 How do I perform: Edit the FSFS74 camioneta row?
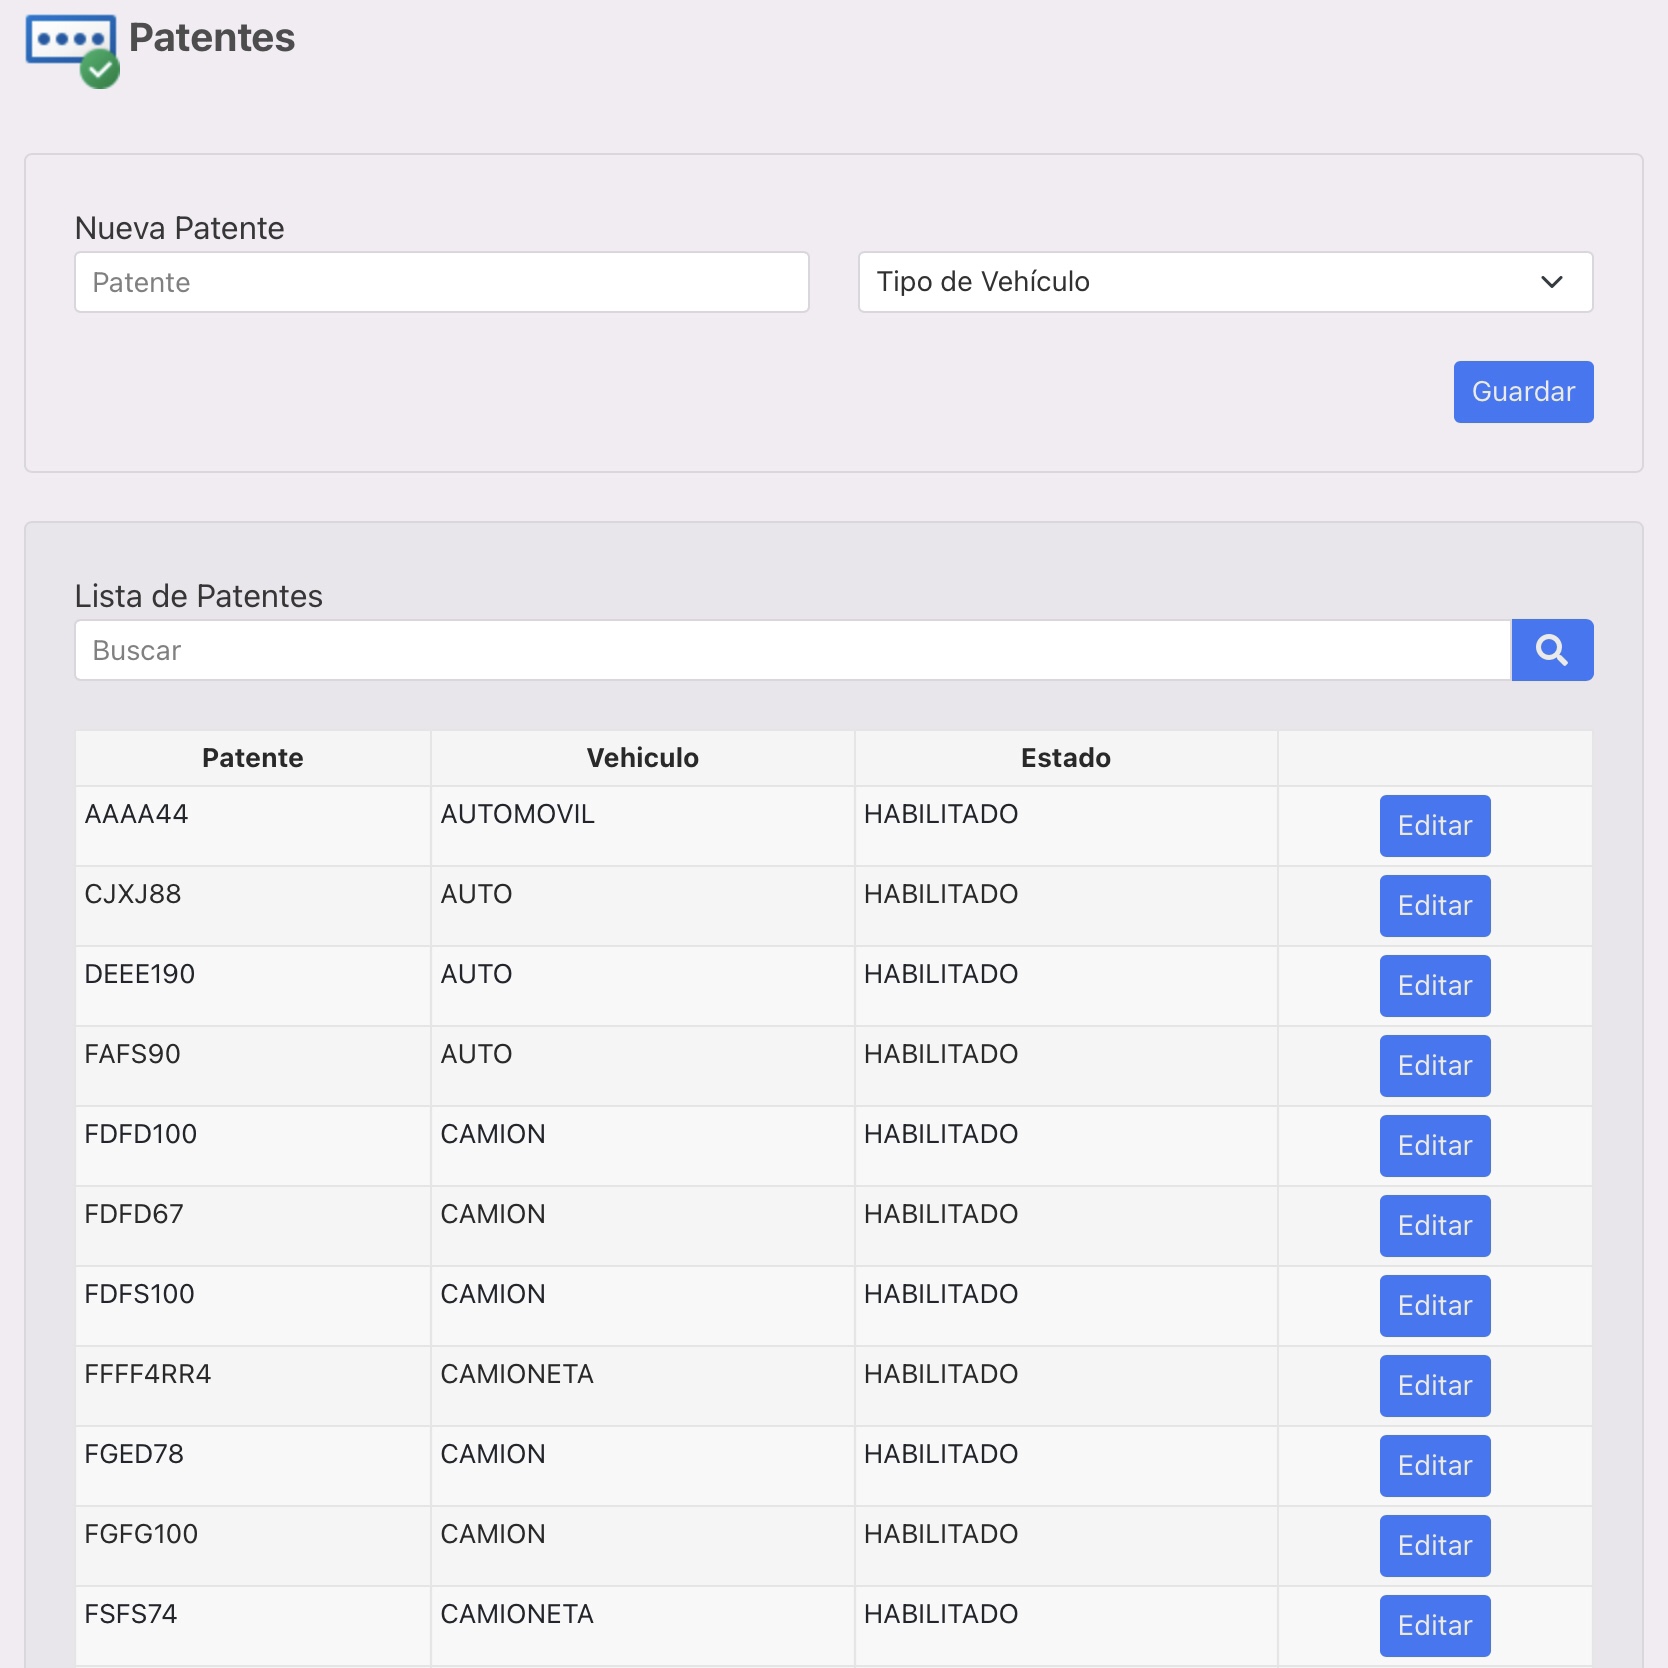(1435, 1626)
